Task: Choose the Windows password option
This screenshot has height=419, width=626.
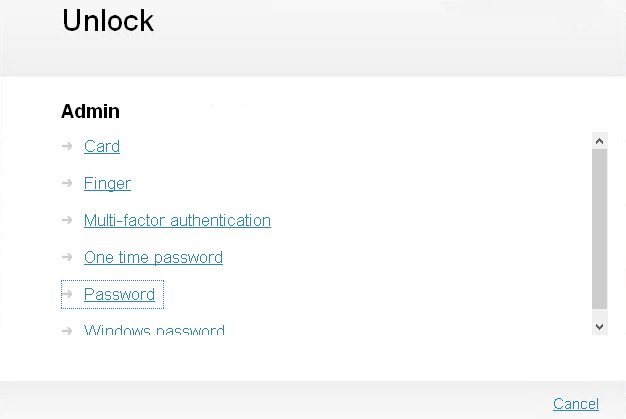Action: 154,330
